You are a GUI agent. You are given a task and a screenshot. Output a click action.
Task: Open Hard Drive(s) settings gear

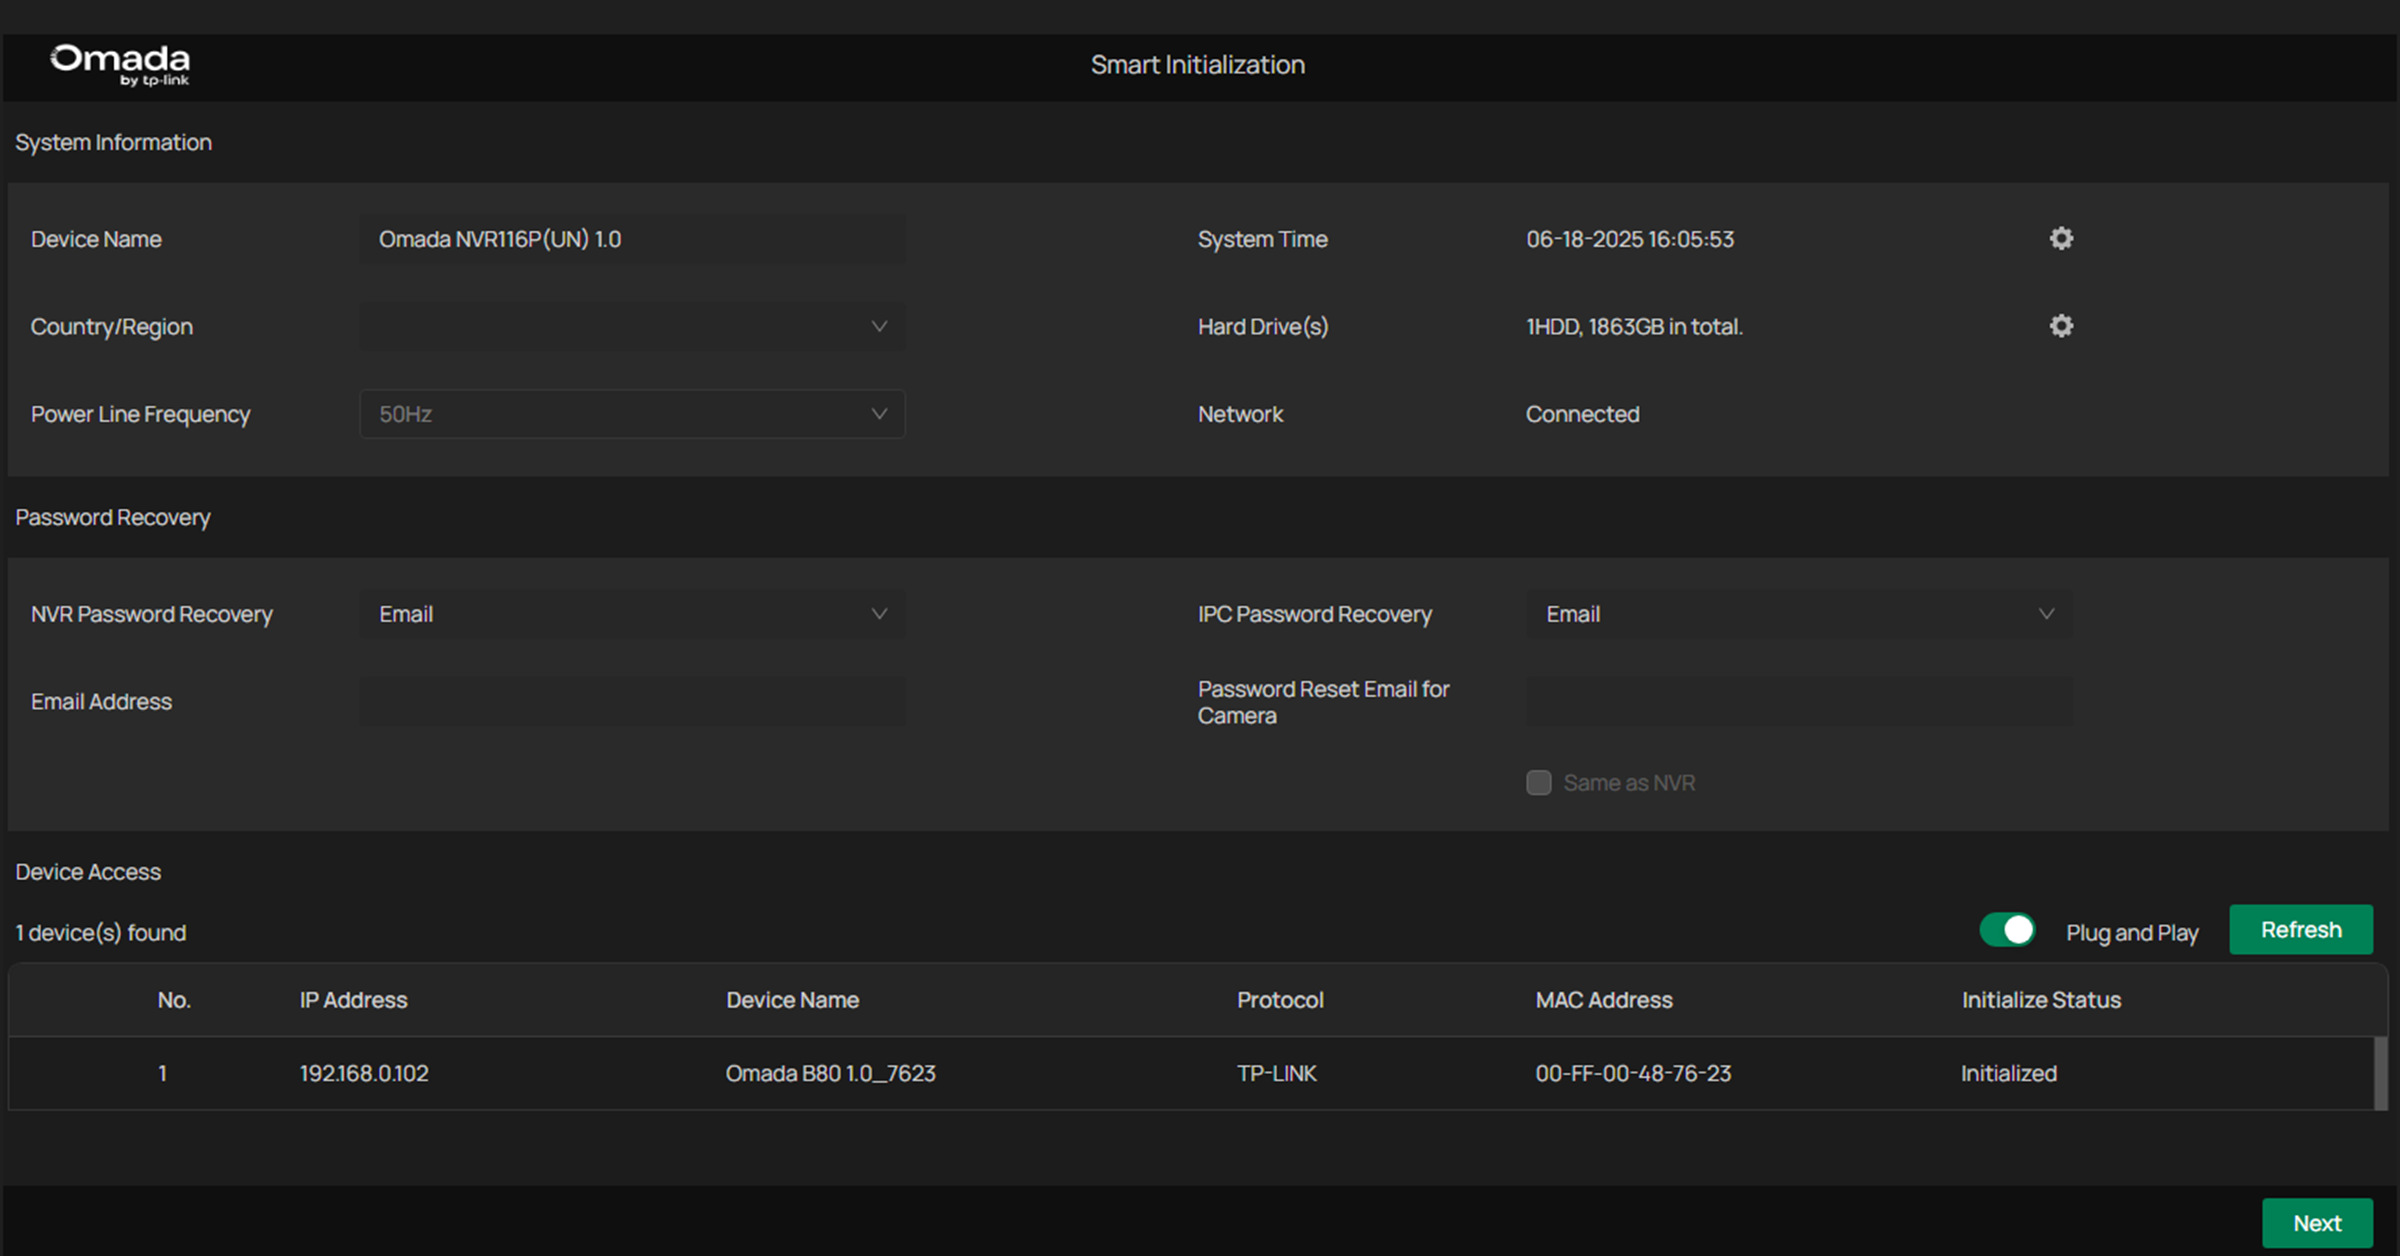point(2061,326)
